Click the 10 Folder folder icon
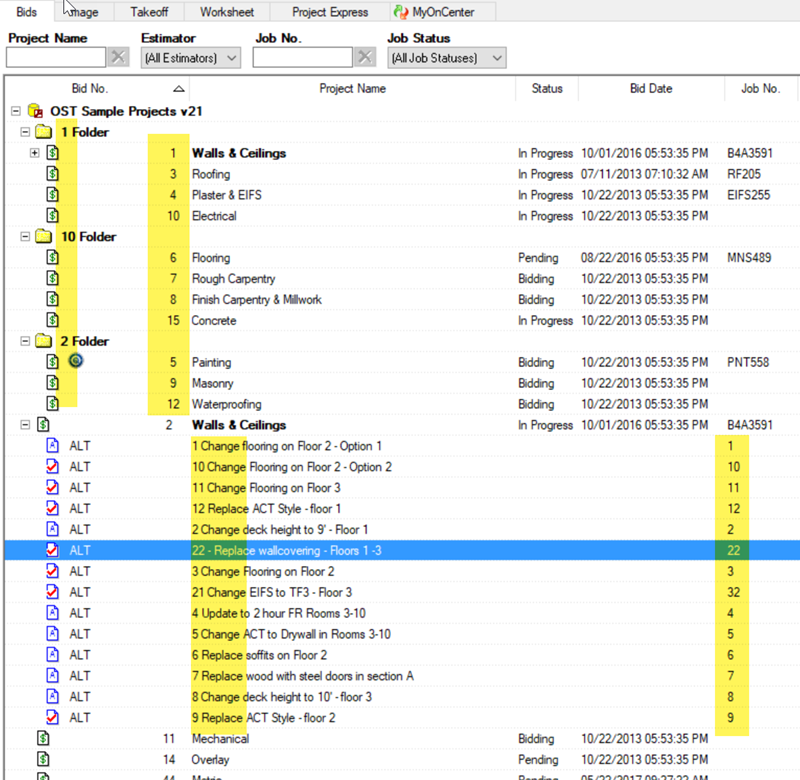Viewport: 800px width, 780px height. coord(44,237)
